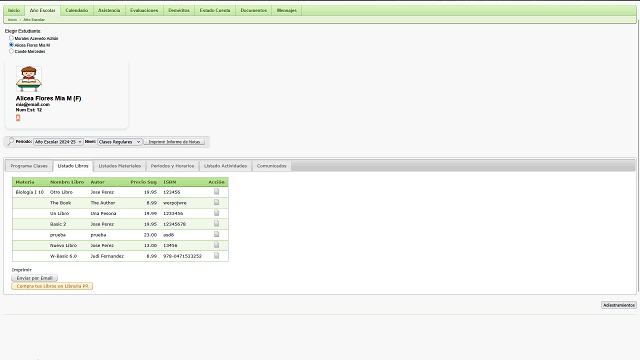Open the Estado Cuenta menu tab
The height and width of the screenshot is (360, 640).
pos(215,10)
